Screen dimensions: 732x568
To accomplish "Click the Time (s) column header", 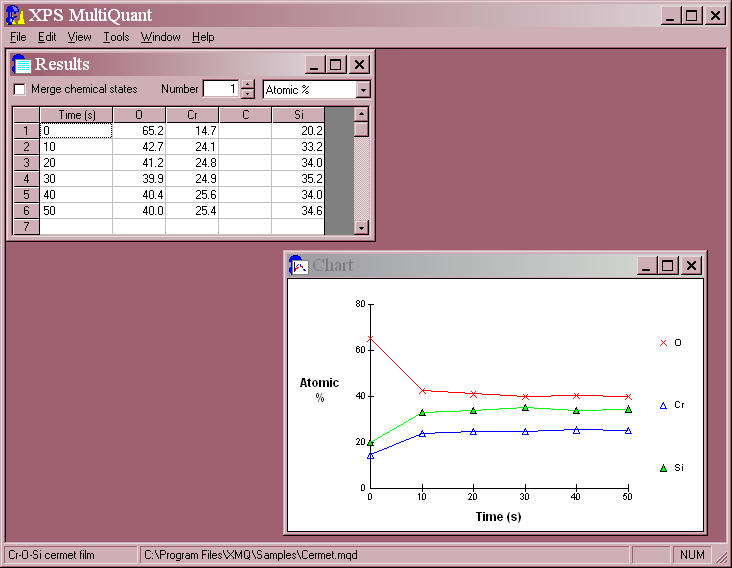I will [76, 115].
